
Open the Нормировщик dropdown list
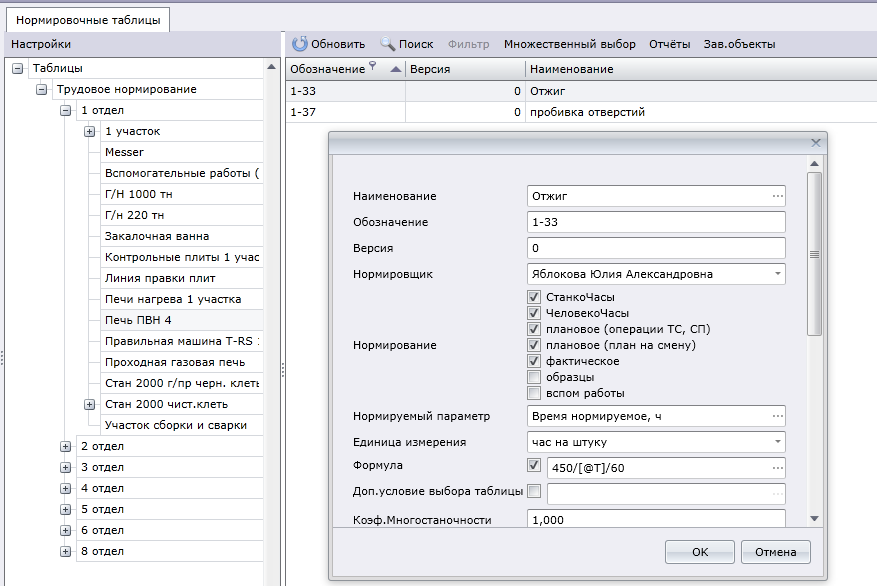pyautogui.click(x=777, y=274)
